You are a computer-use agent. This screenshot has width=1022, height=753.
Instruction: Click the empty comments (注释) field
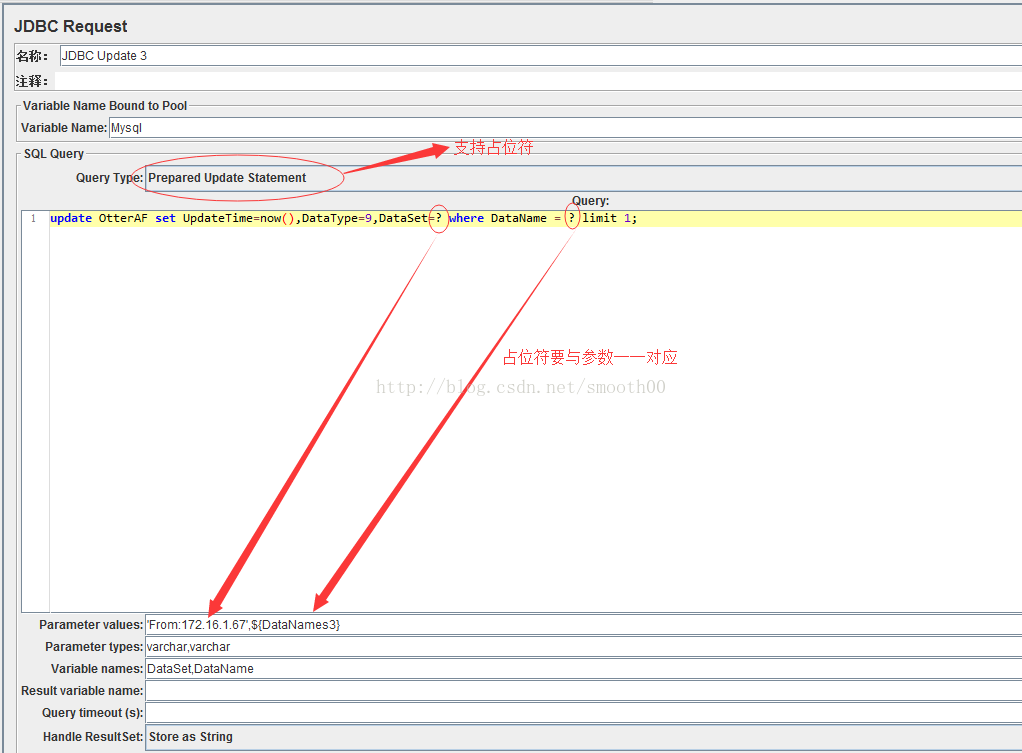[538, 81]
